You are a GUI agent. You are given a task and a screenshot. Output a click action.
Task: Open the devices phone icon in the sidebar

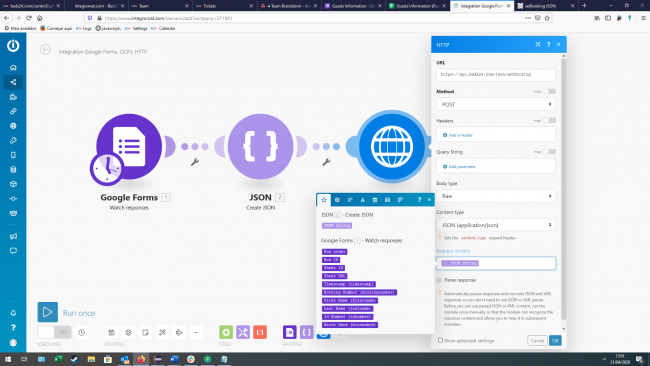click(x=13, y=155)
